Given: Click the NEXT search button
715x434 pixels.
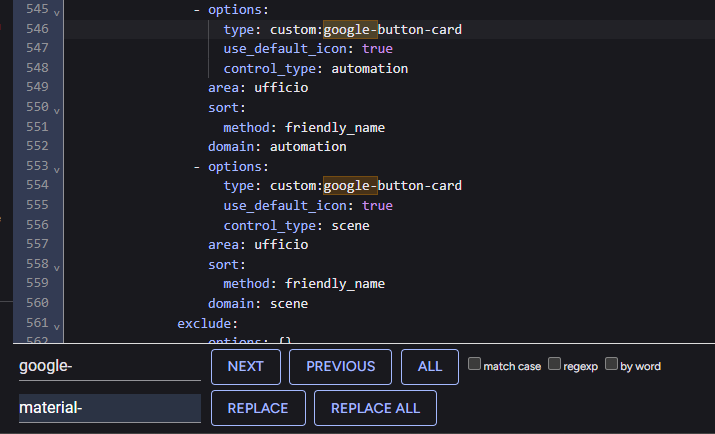Looking at the screenshot, I should coord(245,367).
